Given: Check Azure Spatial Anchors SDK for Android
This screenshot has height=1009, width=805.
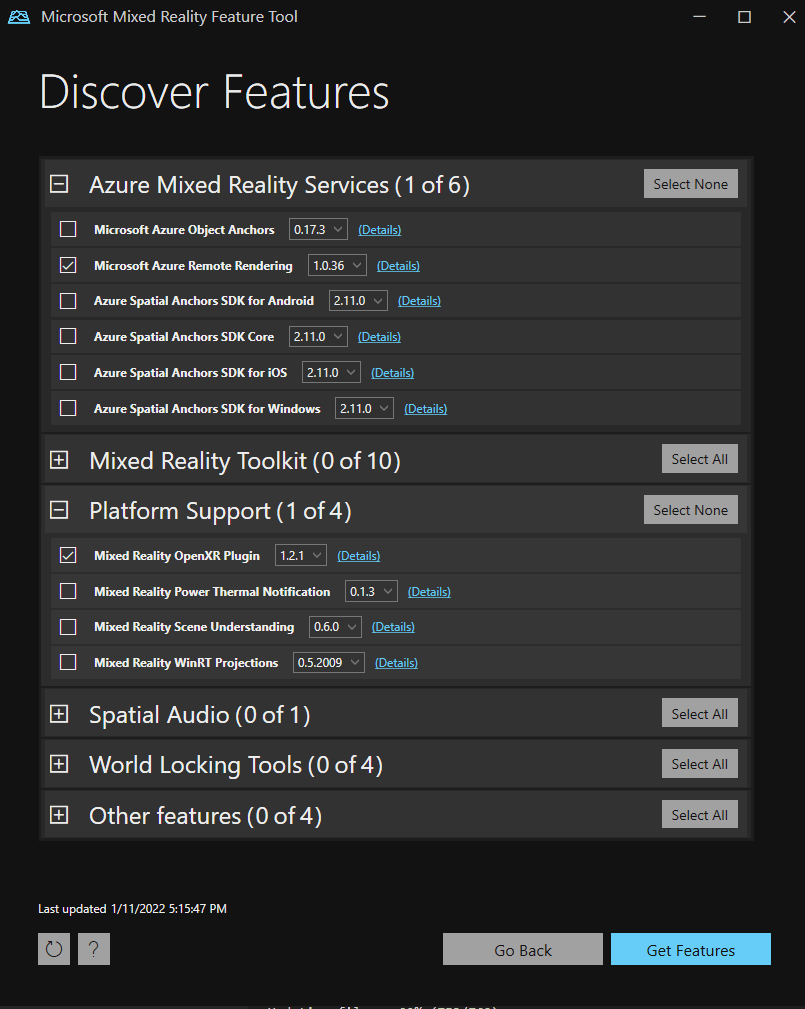Looking at the screenshot, I should [67, 300].
